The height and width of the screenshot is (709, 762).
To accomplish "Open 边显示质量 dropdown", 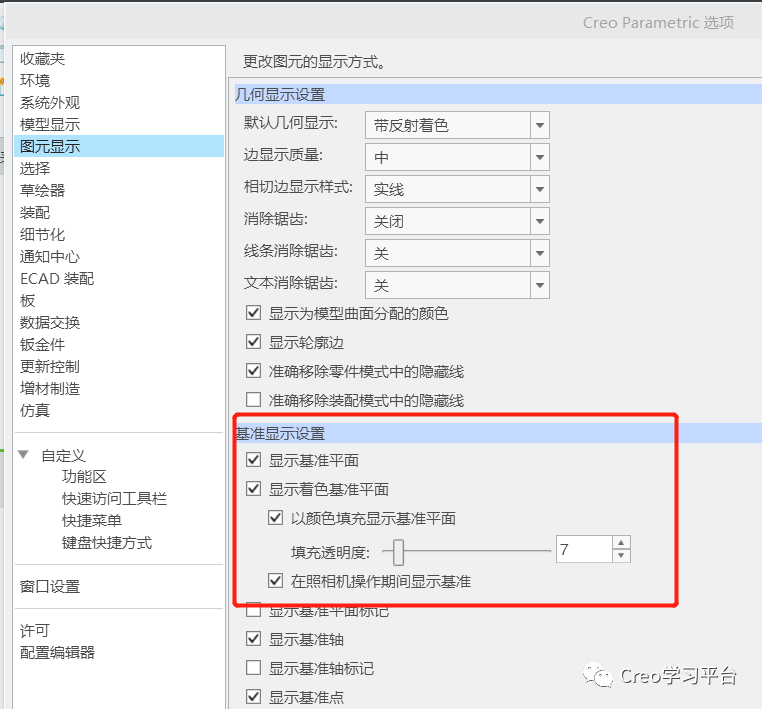I will (x=540, y=157).
